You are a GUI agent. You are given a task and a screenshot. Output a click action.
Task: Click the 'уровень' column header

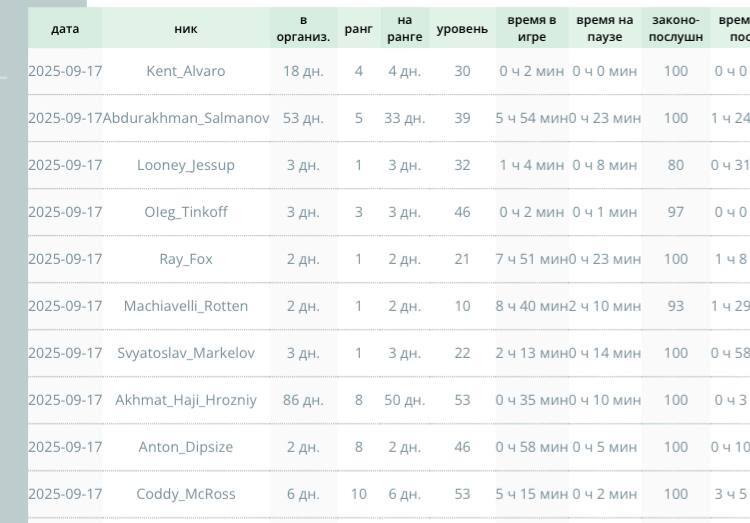(462, 29)
